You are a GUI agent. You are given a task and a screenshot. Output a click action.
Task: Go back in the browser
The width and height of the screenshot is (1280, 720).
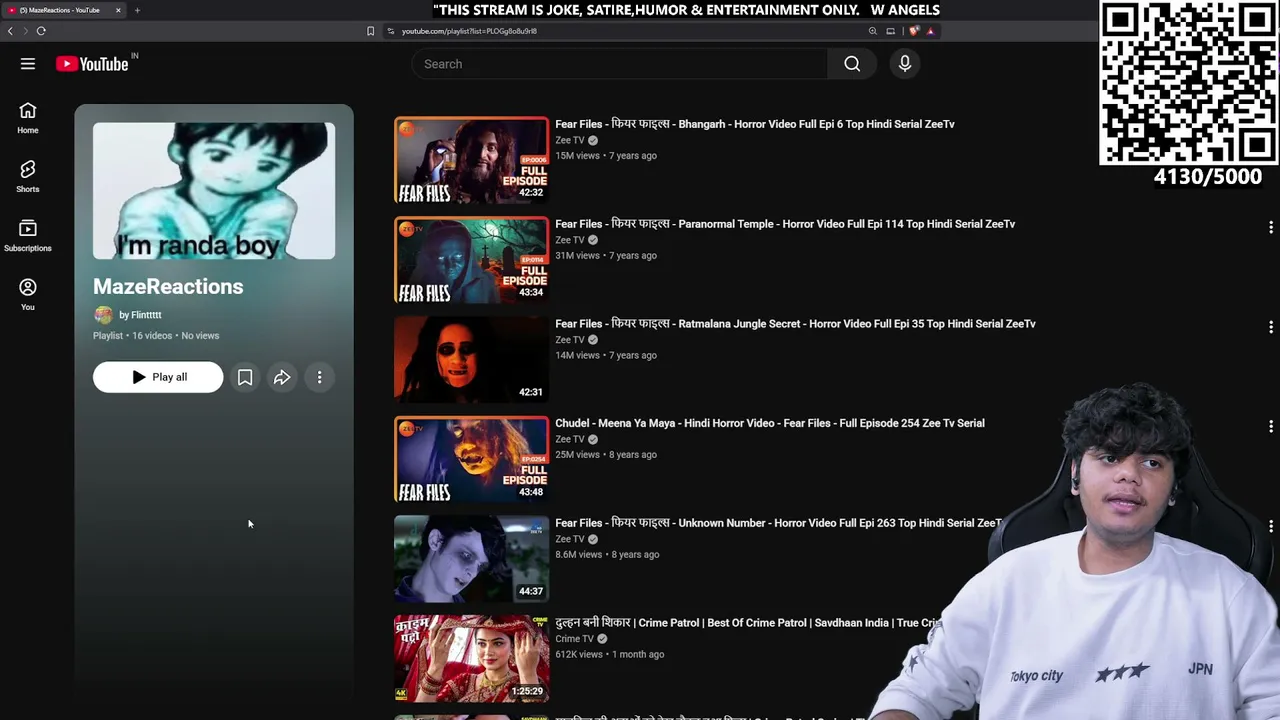pyautogui.click(x=10, y=31)
